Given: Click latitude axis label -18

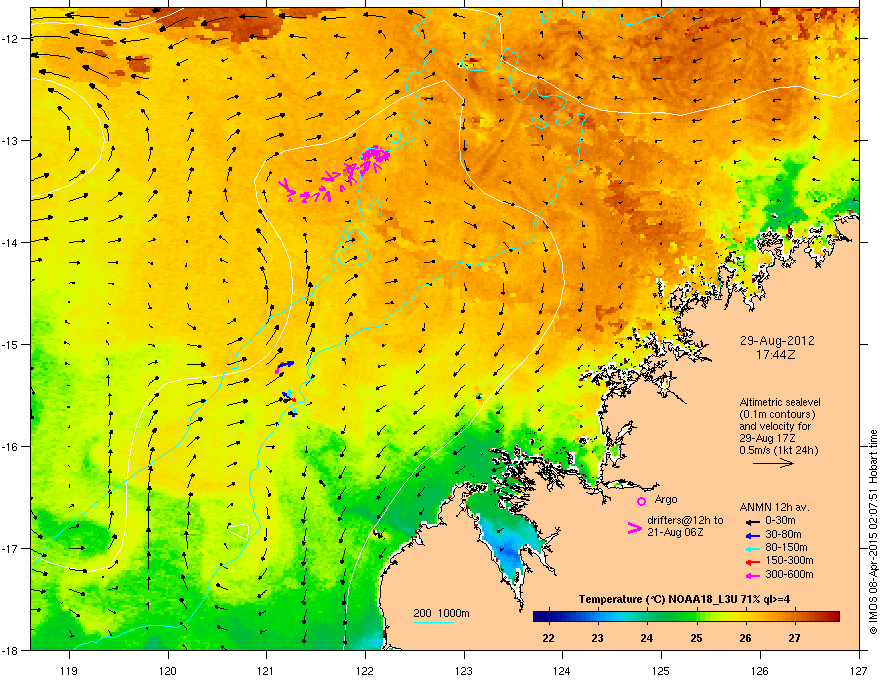Looking at the screenshot, I should tap(10, 650).
